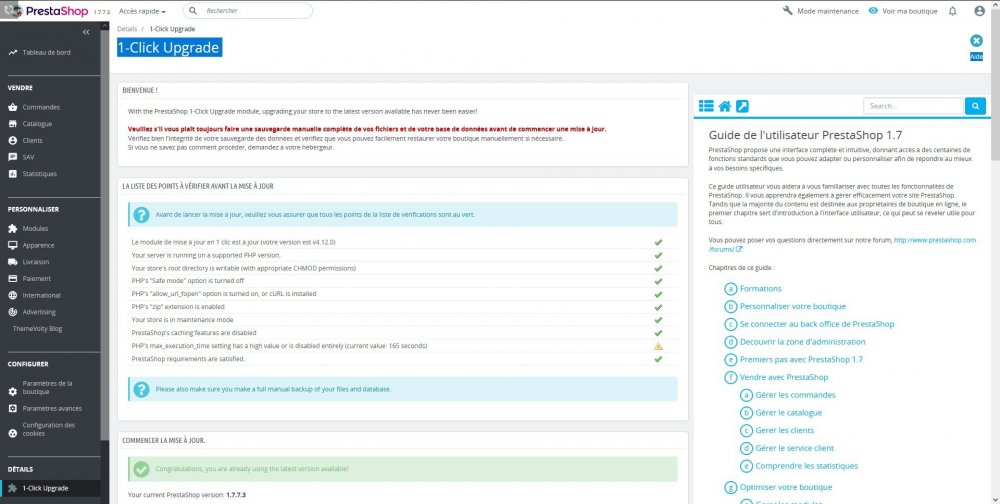Click Configuration des cookies icon
Image resolution: width=1000 pixels, height=504 pixels.
click(13, 433)
